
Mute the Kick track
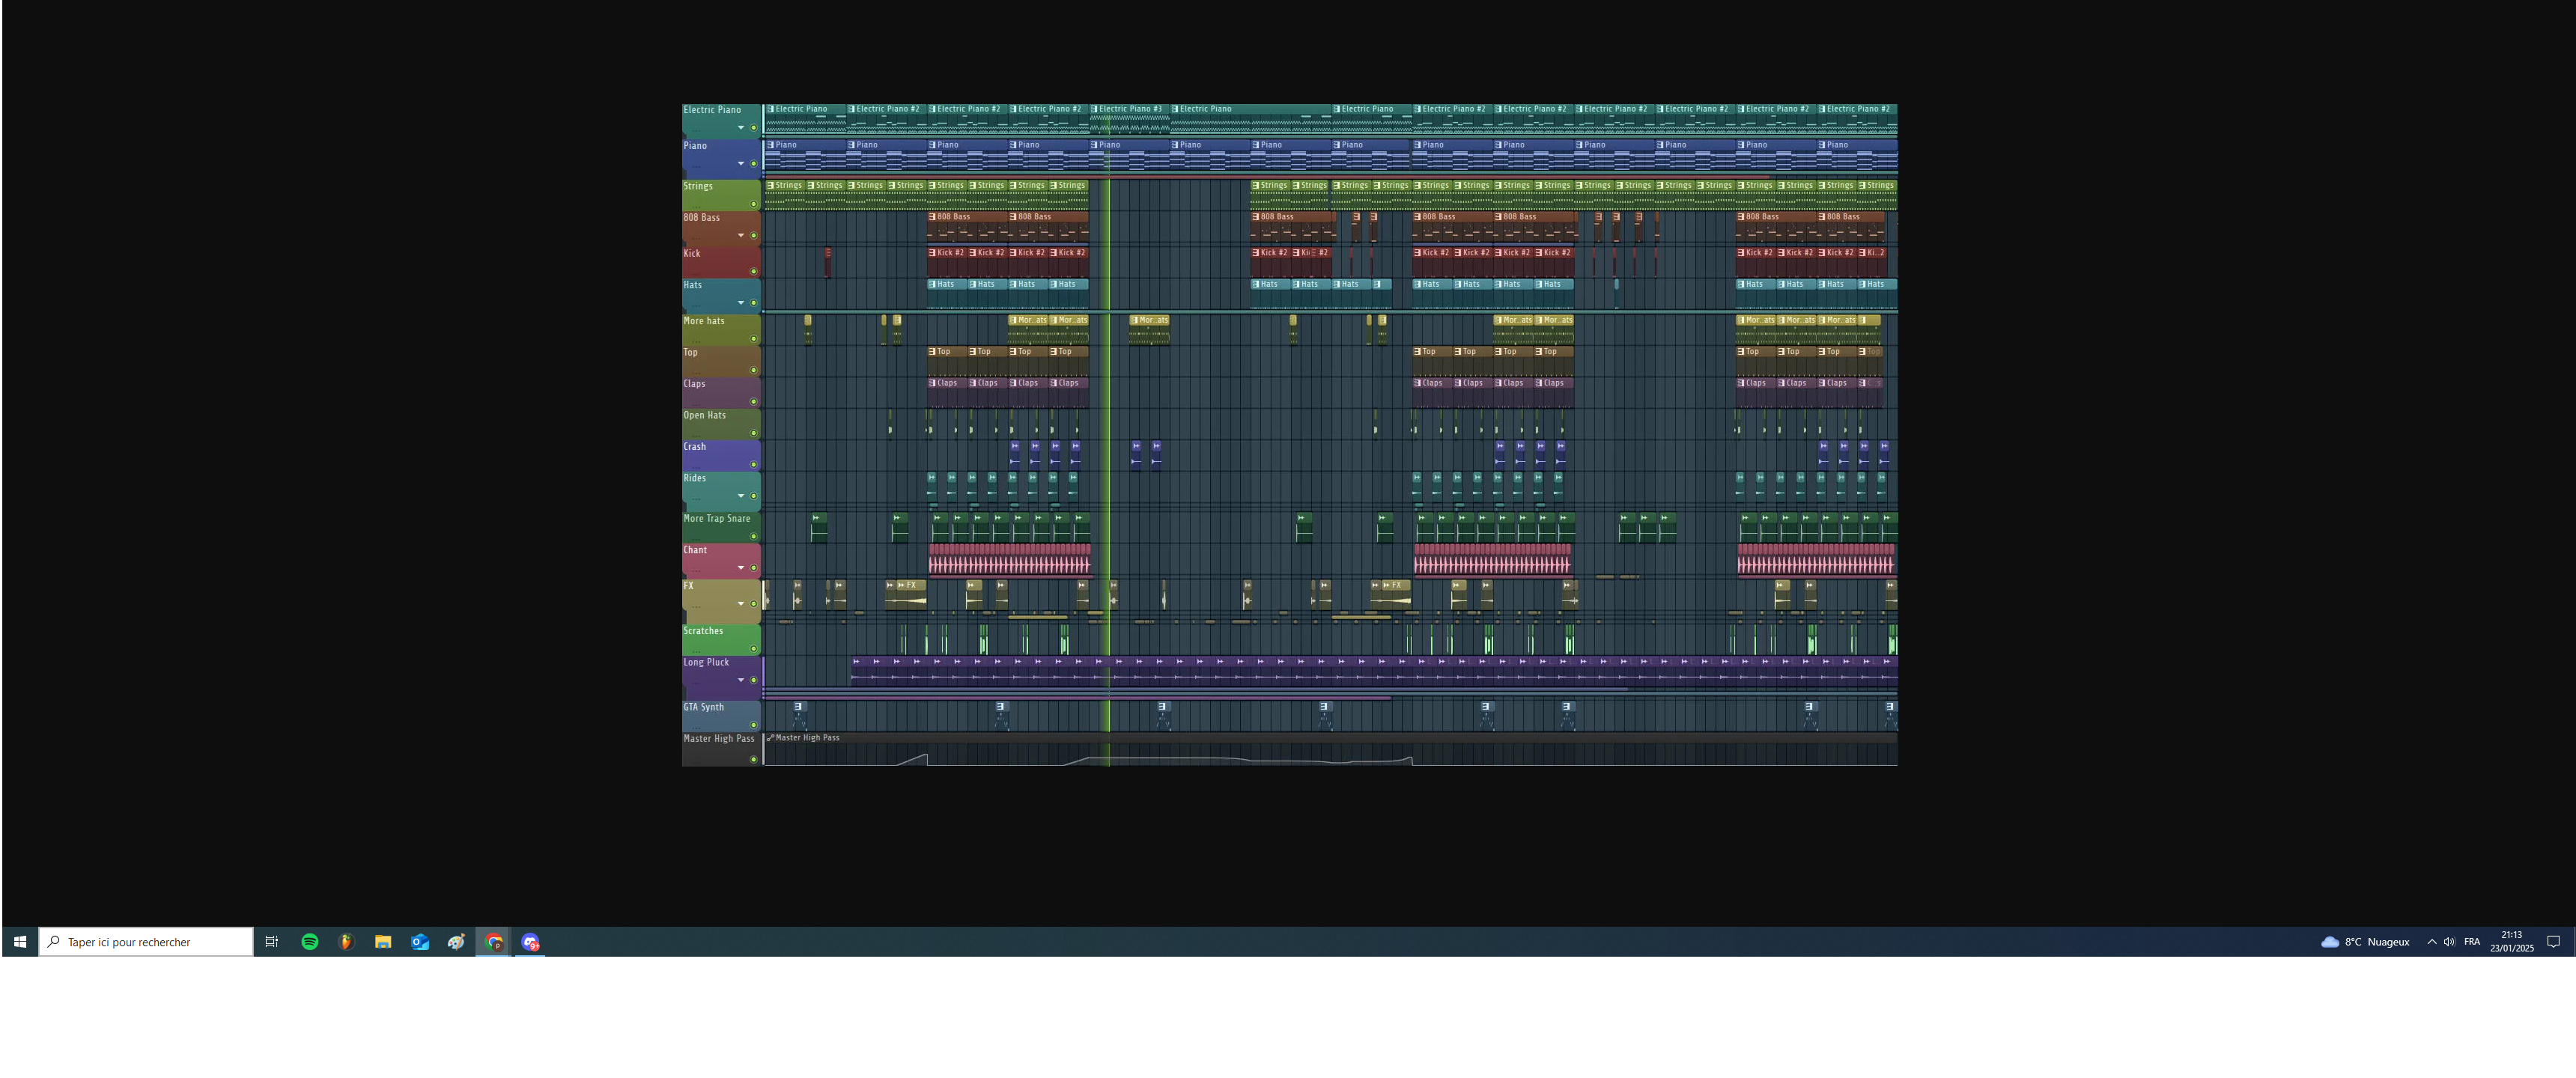pos(754,271)
